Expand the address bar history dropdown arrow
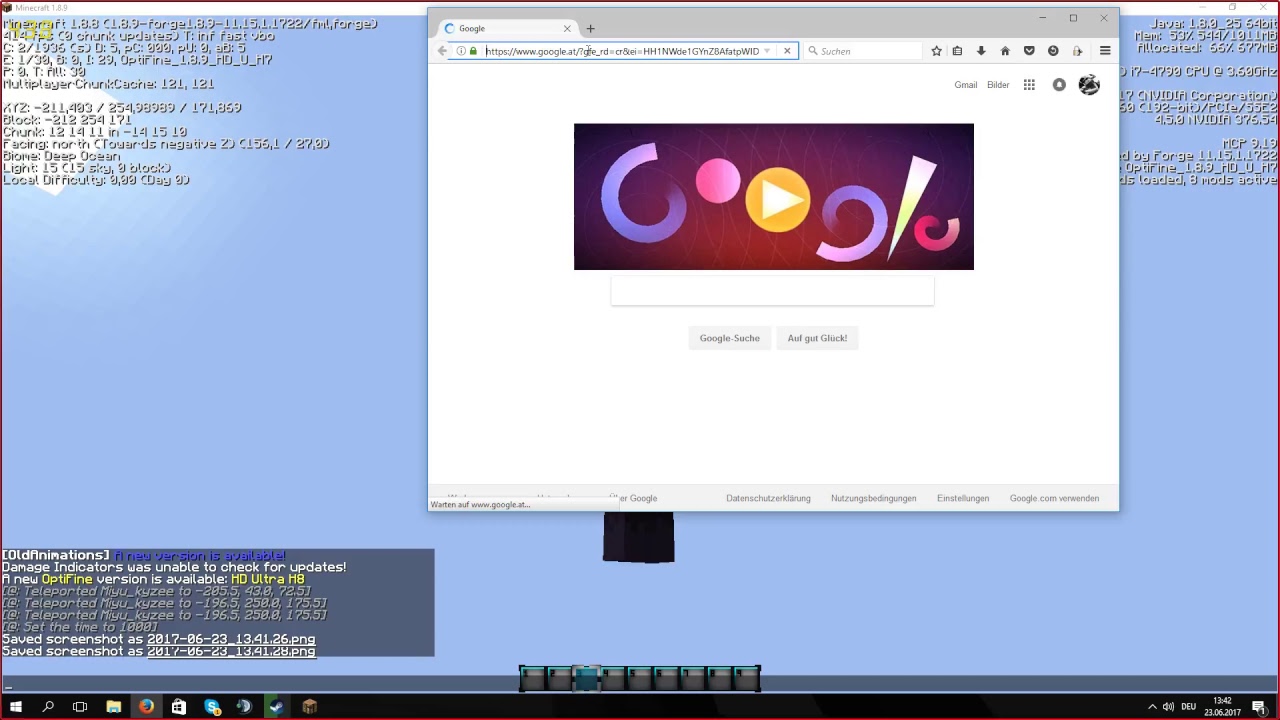Viewport: 1280px width, 720px height. point(767,51)
